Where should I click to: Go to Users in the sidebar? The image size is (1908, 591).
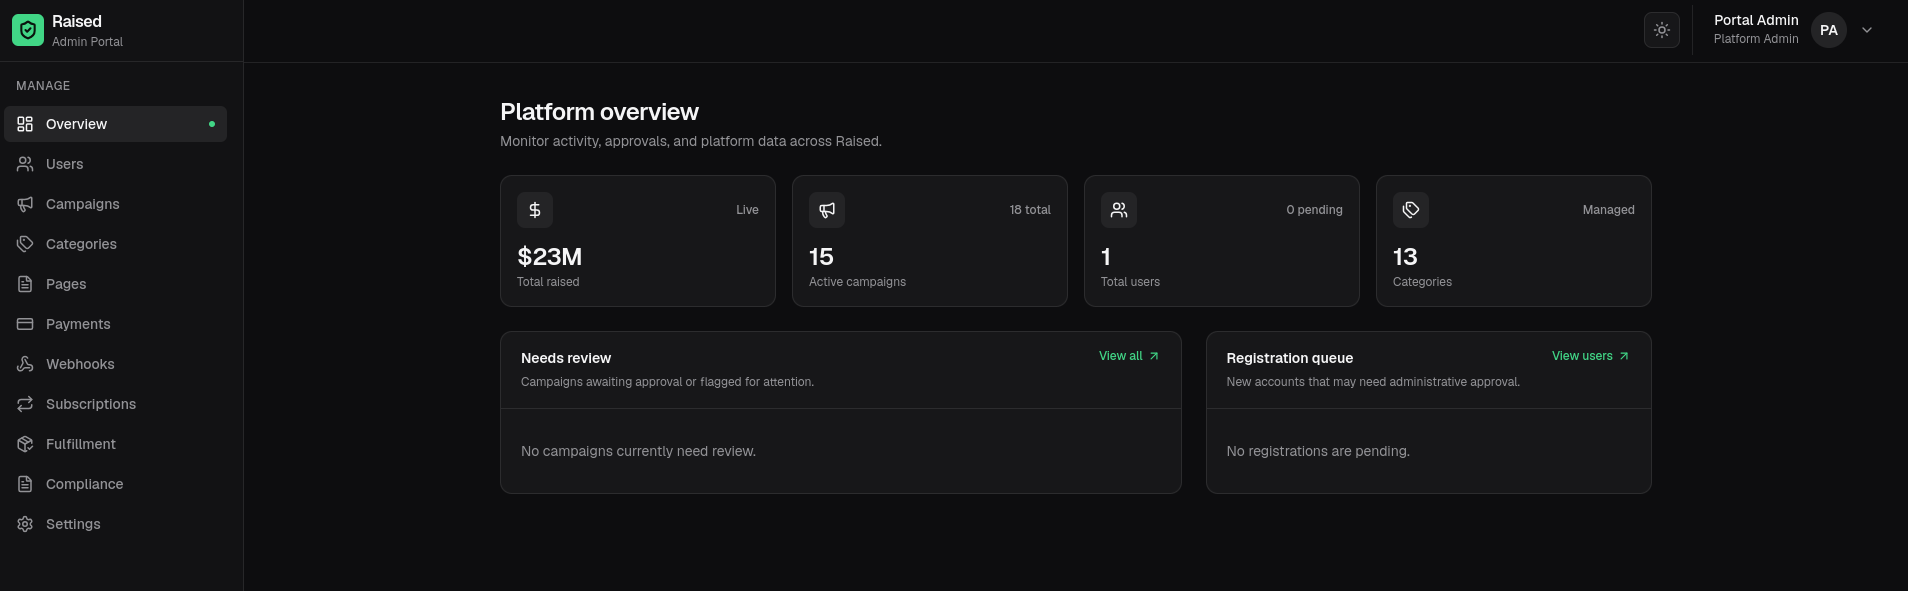[x=116, y=164]
